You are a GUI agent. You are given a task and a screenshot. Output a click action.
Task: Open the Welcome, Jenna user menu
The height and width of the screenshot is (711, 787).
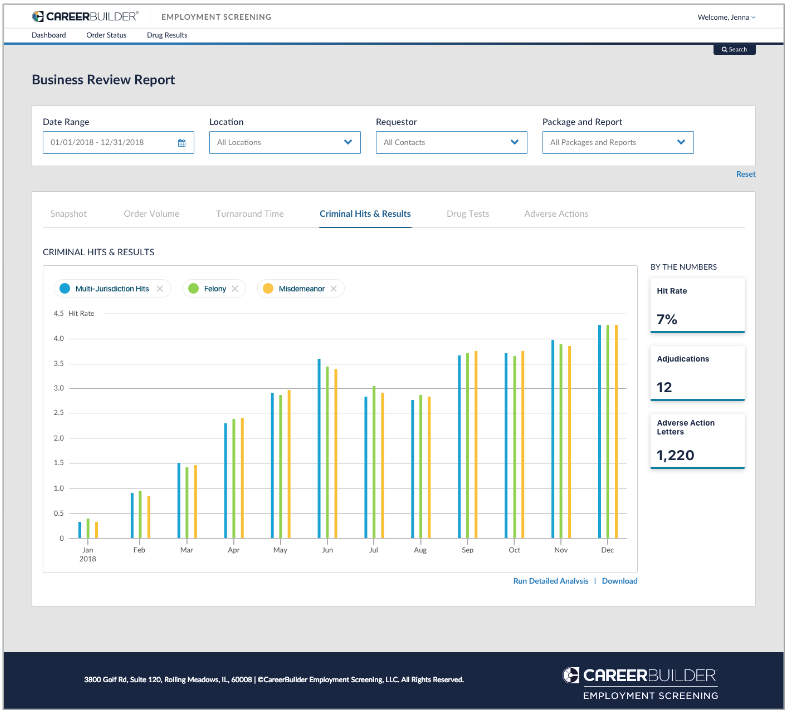(x=726, y=17)
